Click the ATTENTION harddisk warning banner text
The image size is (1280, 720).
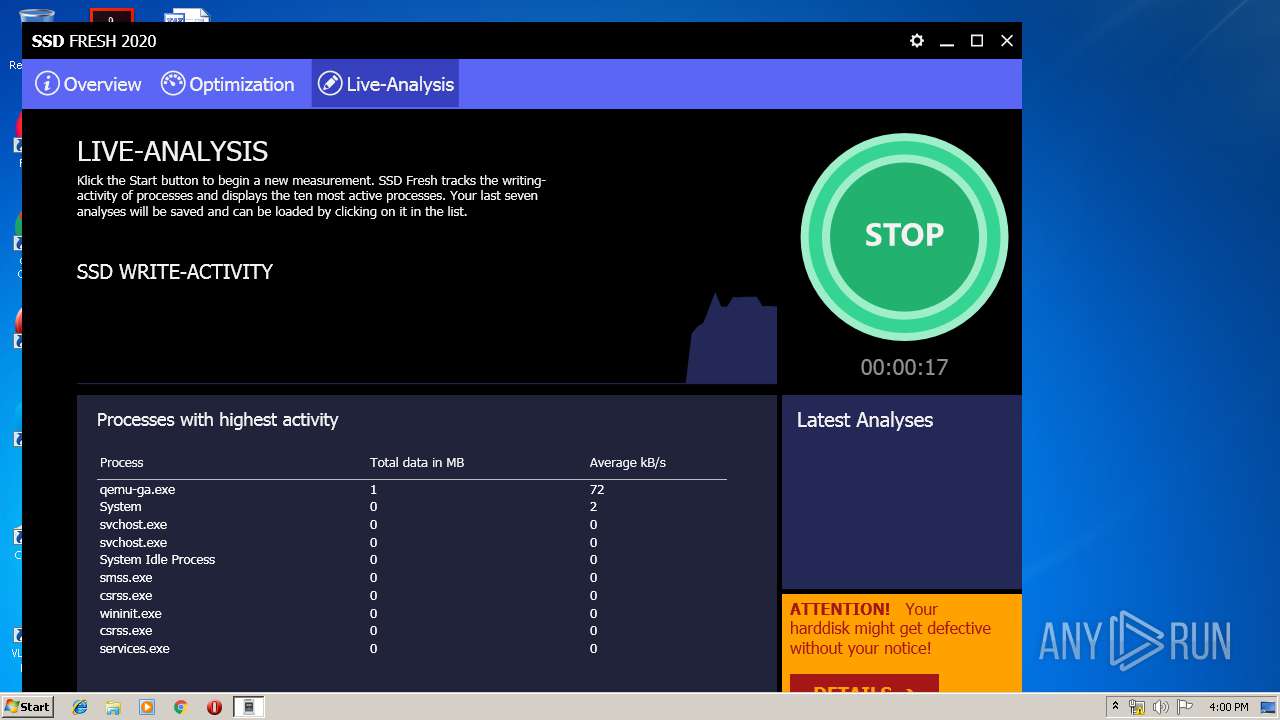click(890, 629)
